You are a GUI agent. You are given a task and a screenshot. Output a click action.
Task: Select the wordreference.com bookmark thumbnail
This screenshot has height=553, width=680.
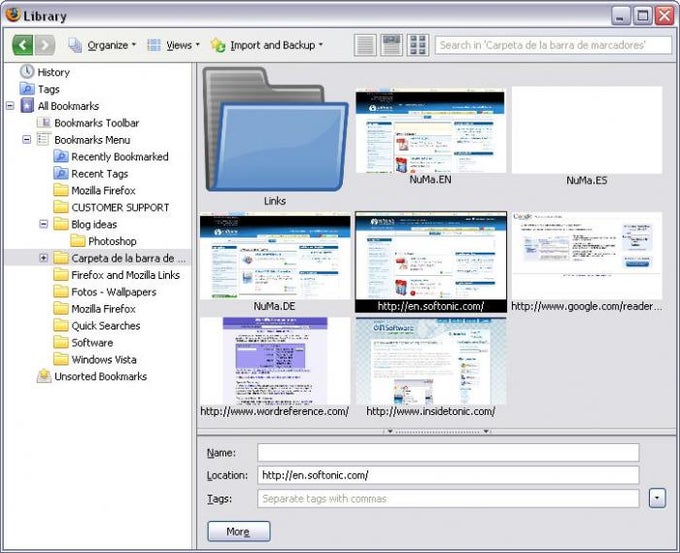[x=275, y=361]
